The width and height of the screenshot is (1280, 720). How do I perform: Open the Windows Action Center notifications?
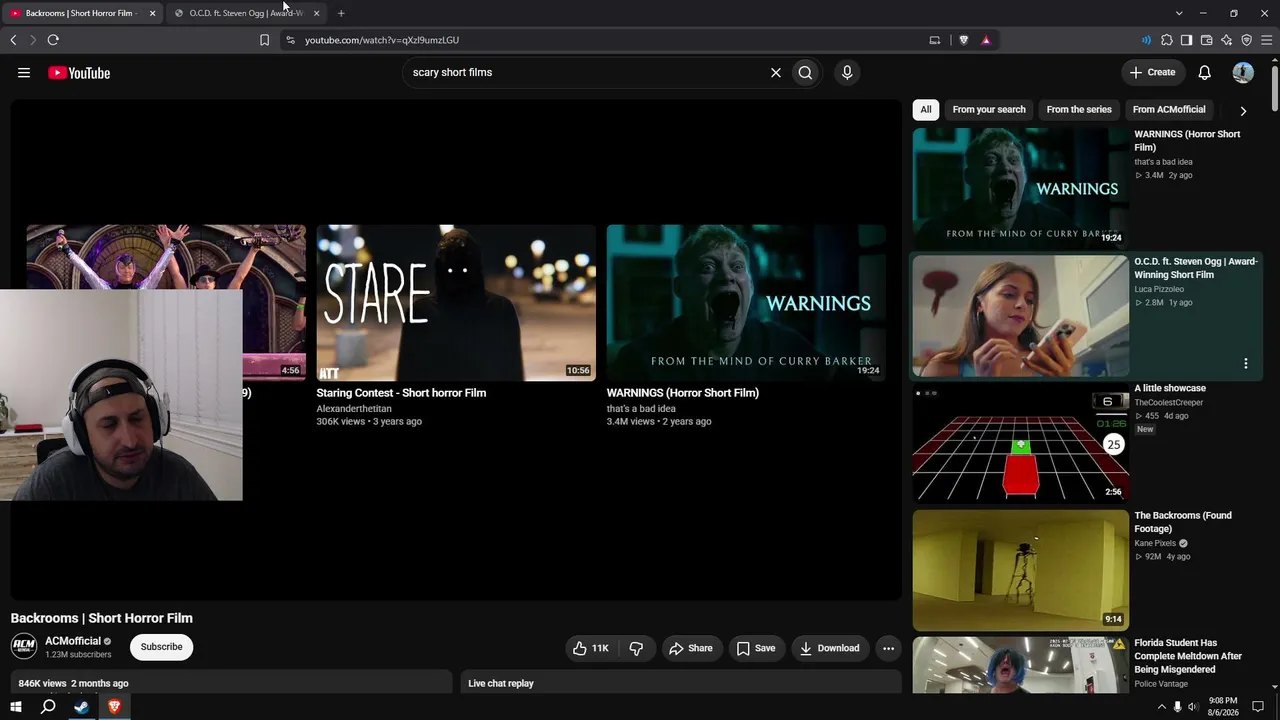coord(1258,707)
